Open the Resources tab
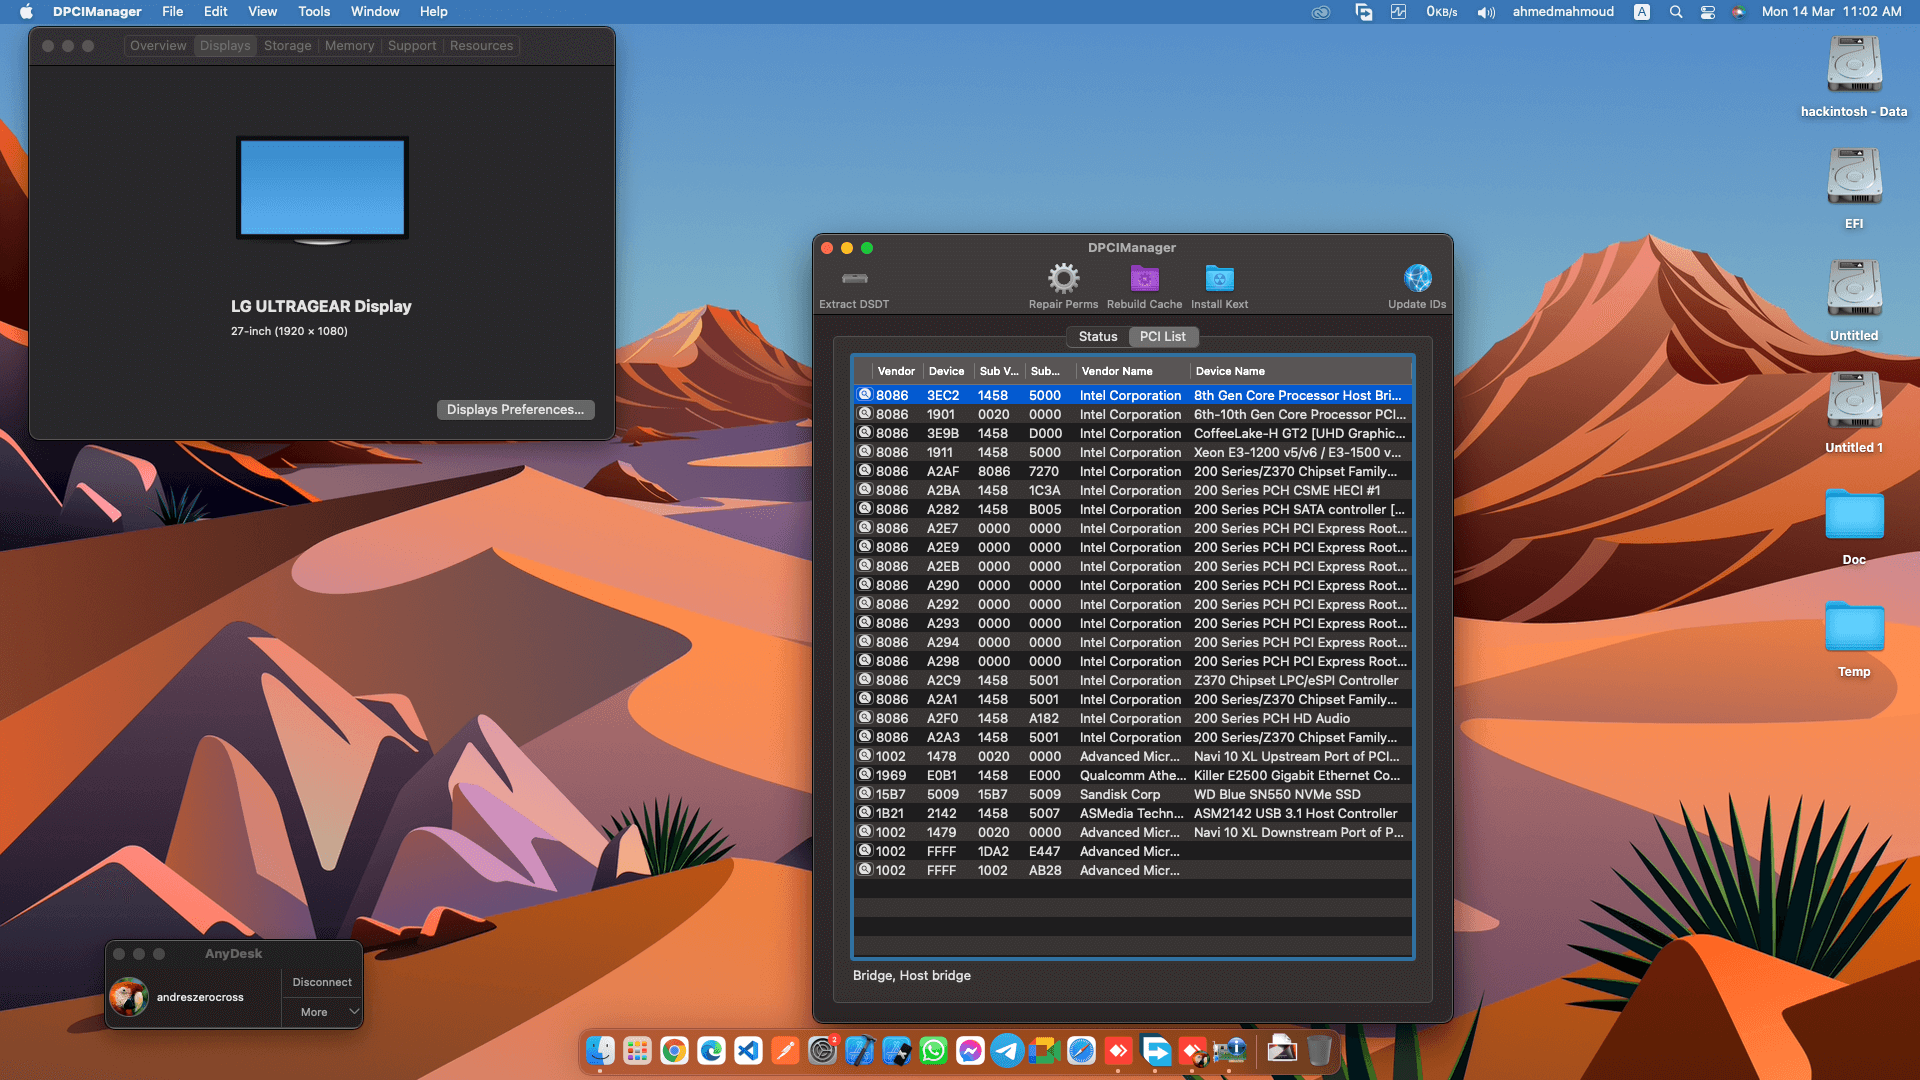This screenshot has width=1920, height=1080. coord(481,46)
